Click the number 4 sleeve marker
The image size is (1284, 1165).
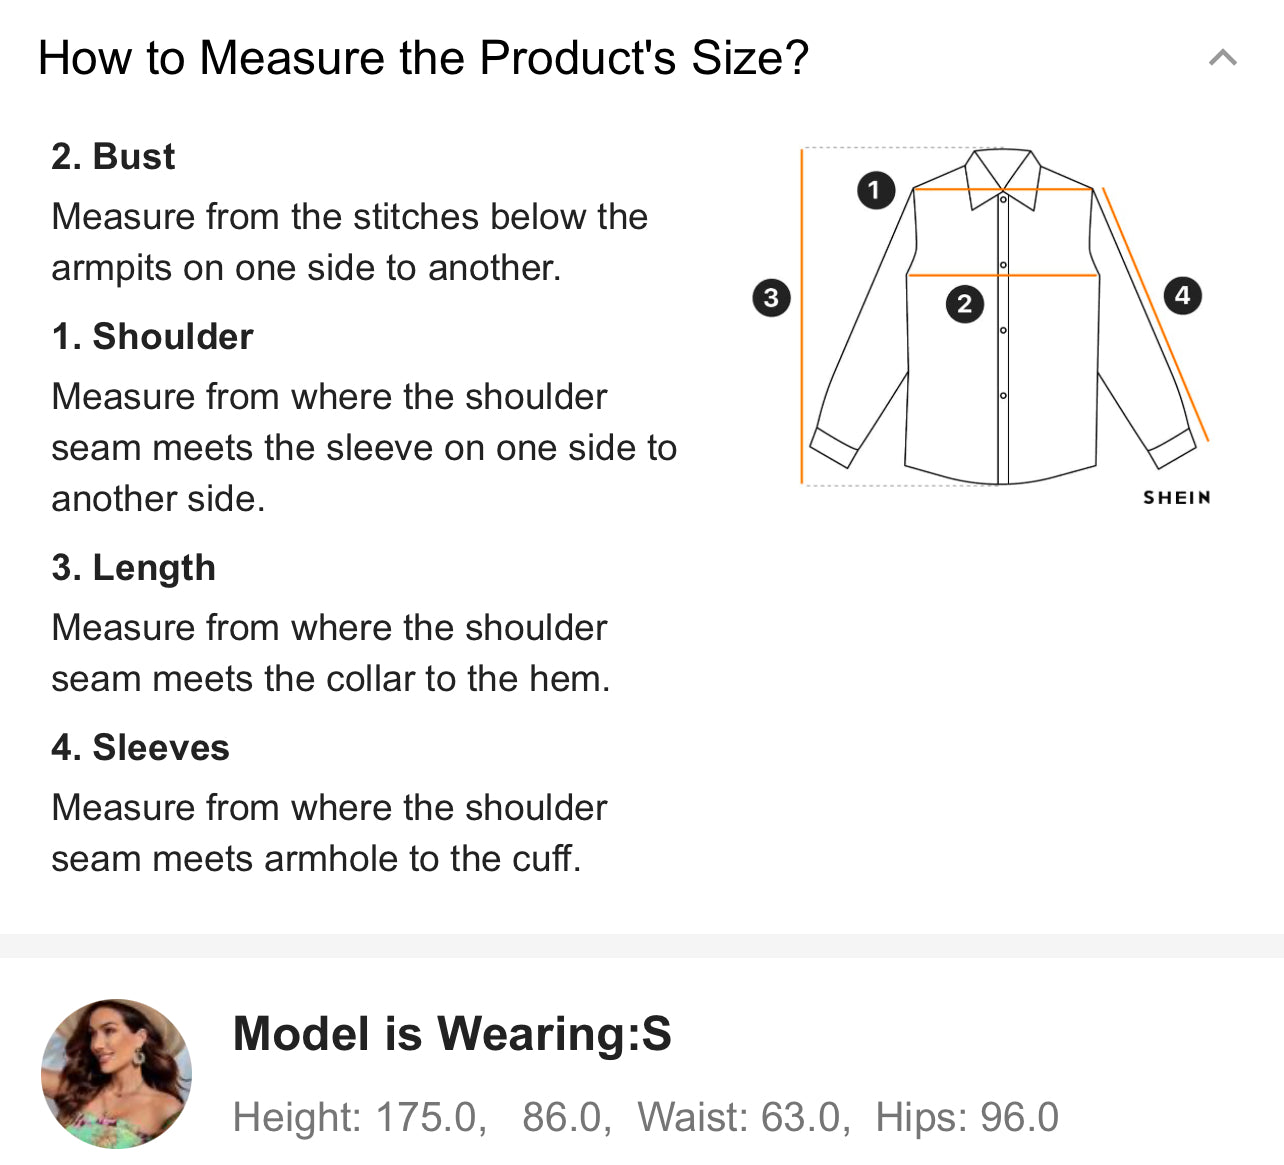click(x=1182, y=296)
